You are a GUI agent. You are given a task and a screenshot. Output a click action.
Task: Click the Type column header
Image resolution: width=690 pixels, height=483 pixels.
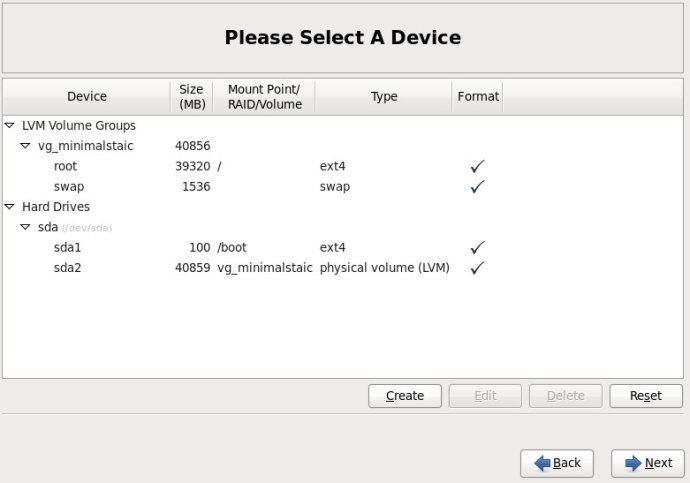pyautogui.click(x=384, y=97)
